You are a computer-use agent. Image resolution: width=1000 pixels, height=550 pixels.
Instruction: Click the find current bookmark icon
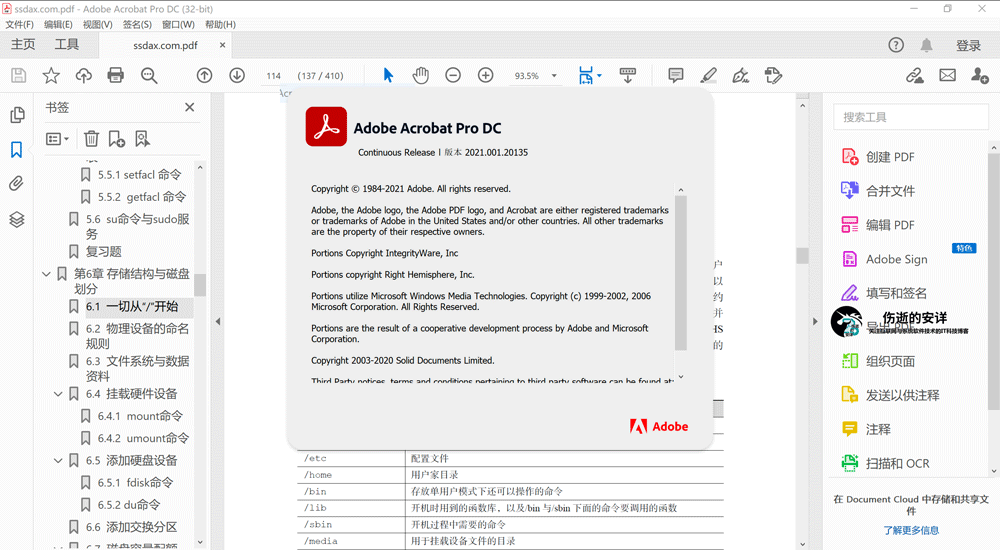[142, 138]
